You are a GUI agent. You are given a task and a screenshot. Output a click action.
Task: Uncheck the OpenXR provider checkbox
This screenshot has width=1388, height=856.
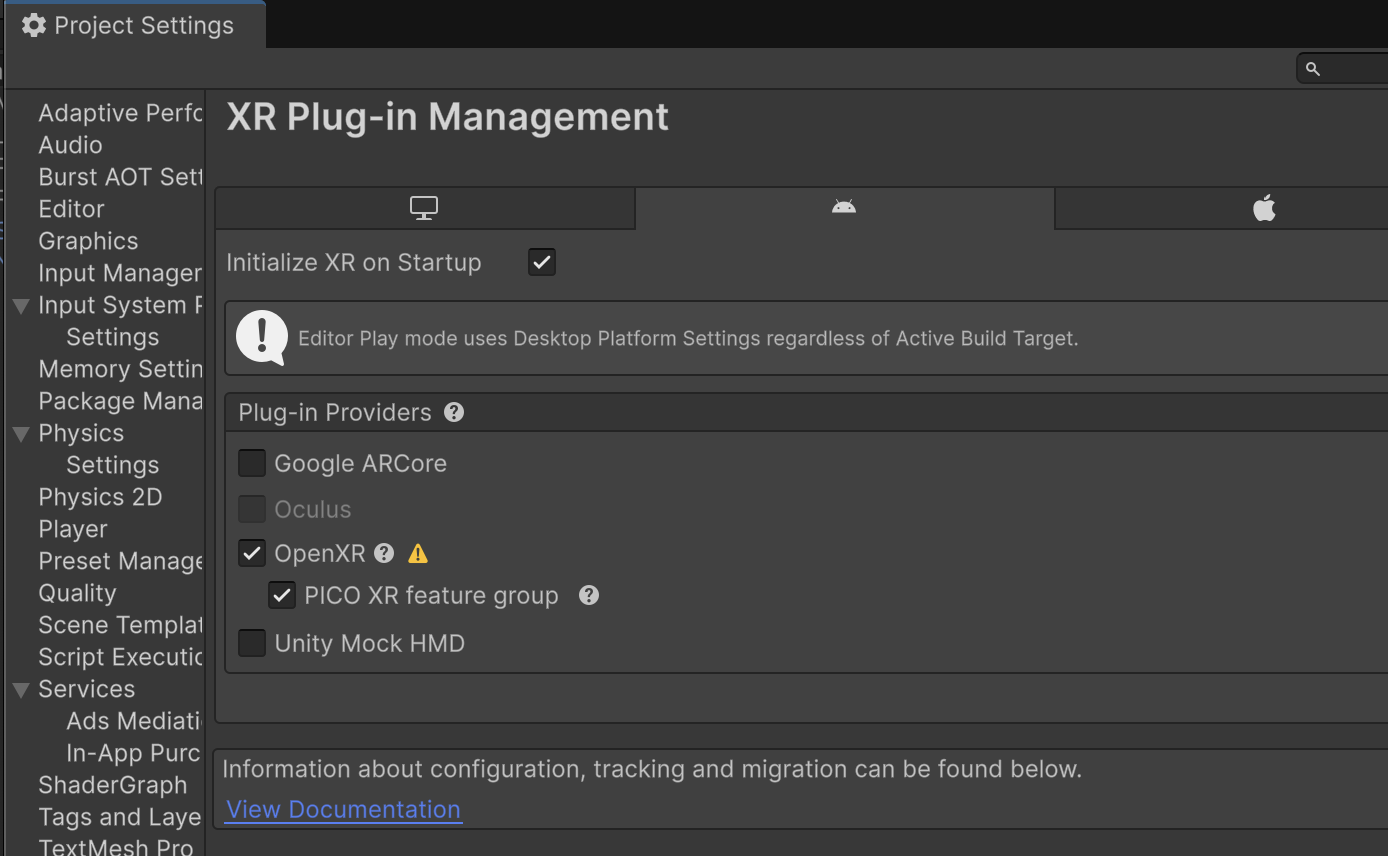pos(252,553)
